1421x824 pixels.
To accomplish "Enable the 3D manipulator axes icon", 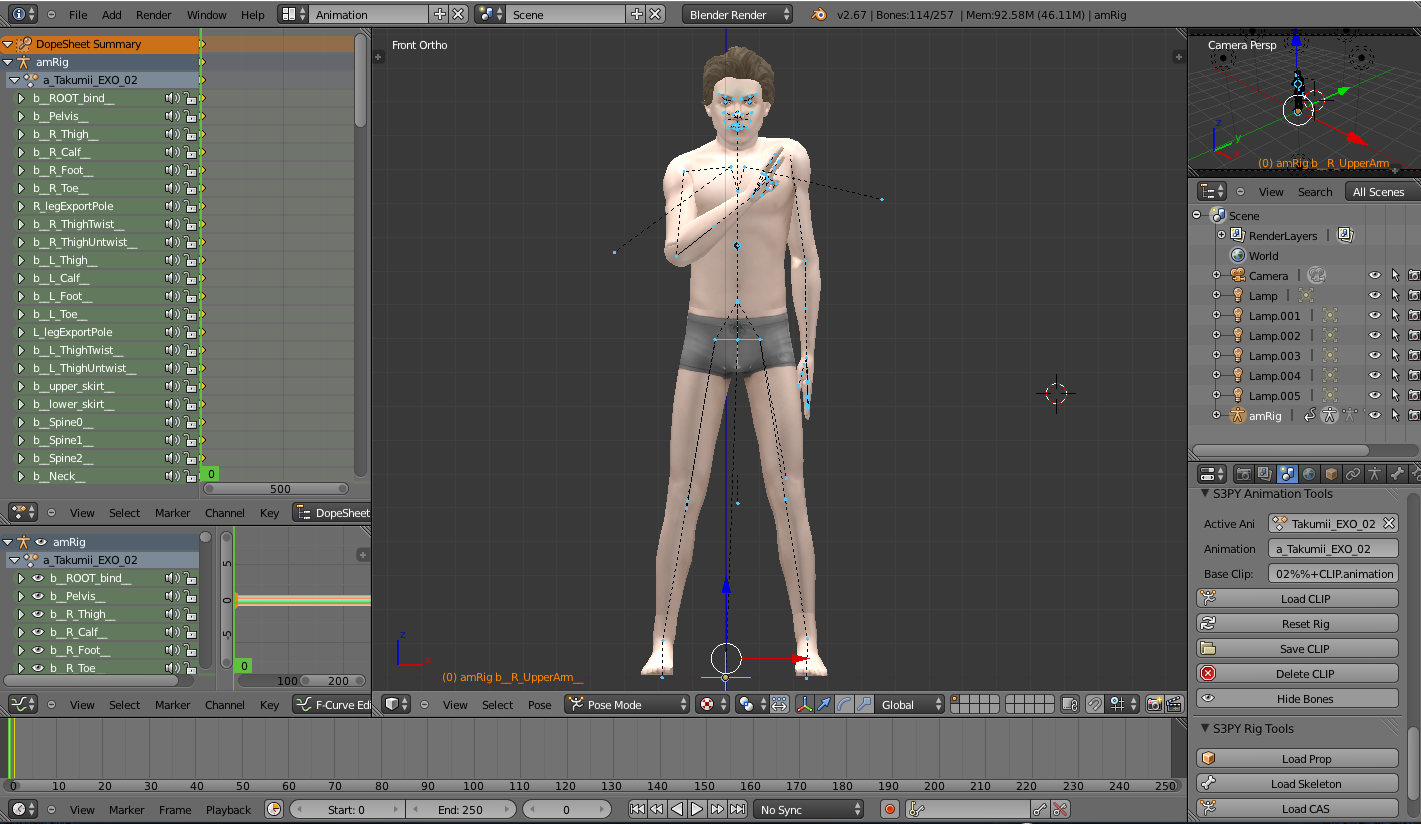I will 804,705.
